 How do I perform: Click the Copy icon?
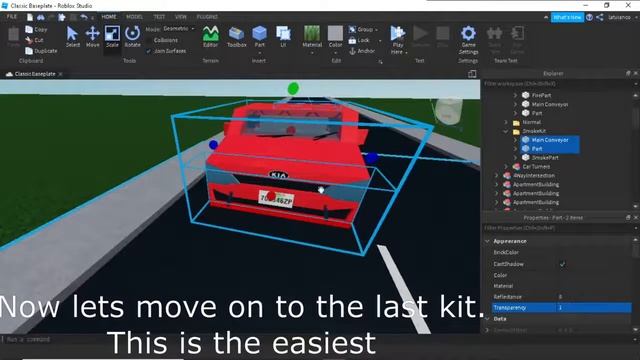tap(29, 29)
